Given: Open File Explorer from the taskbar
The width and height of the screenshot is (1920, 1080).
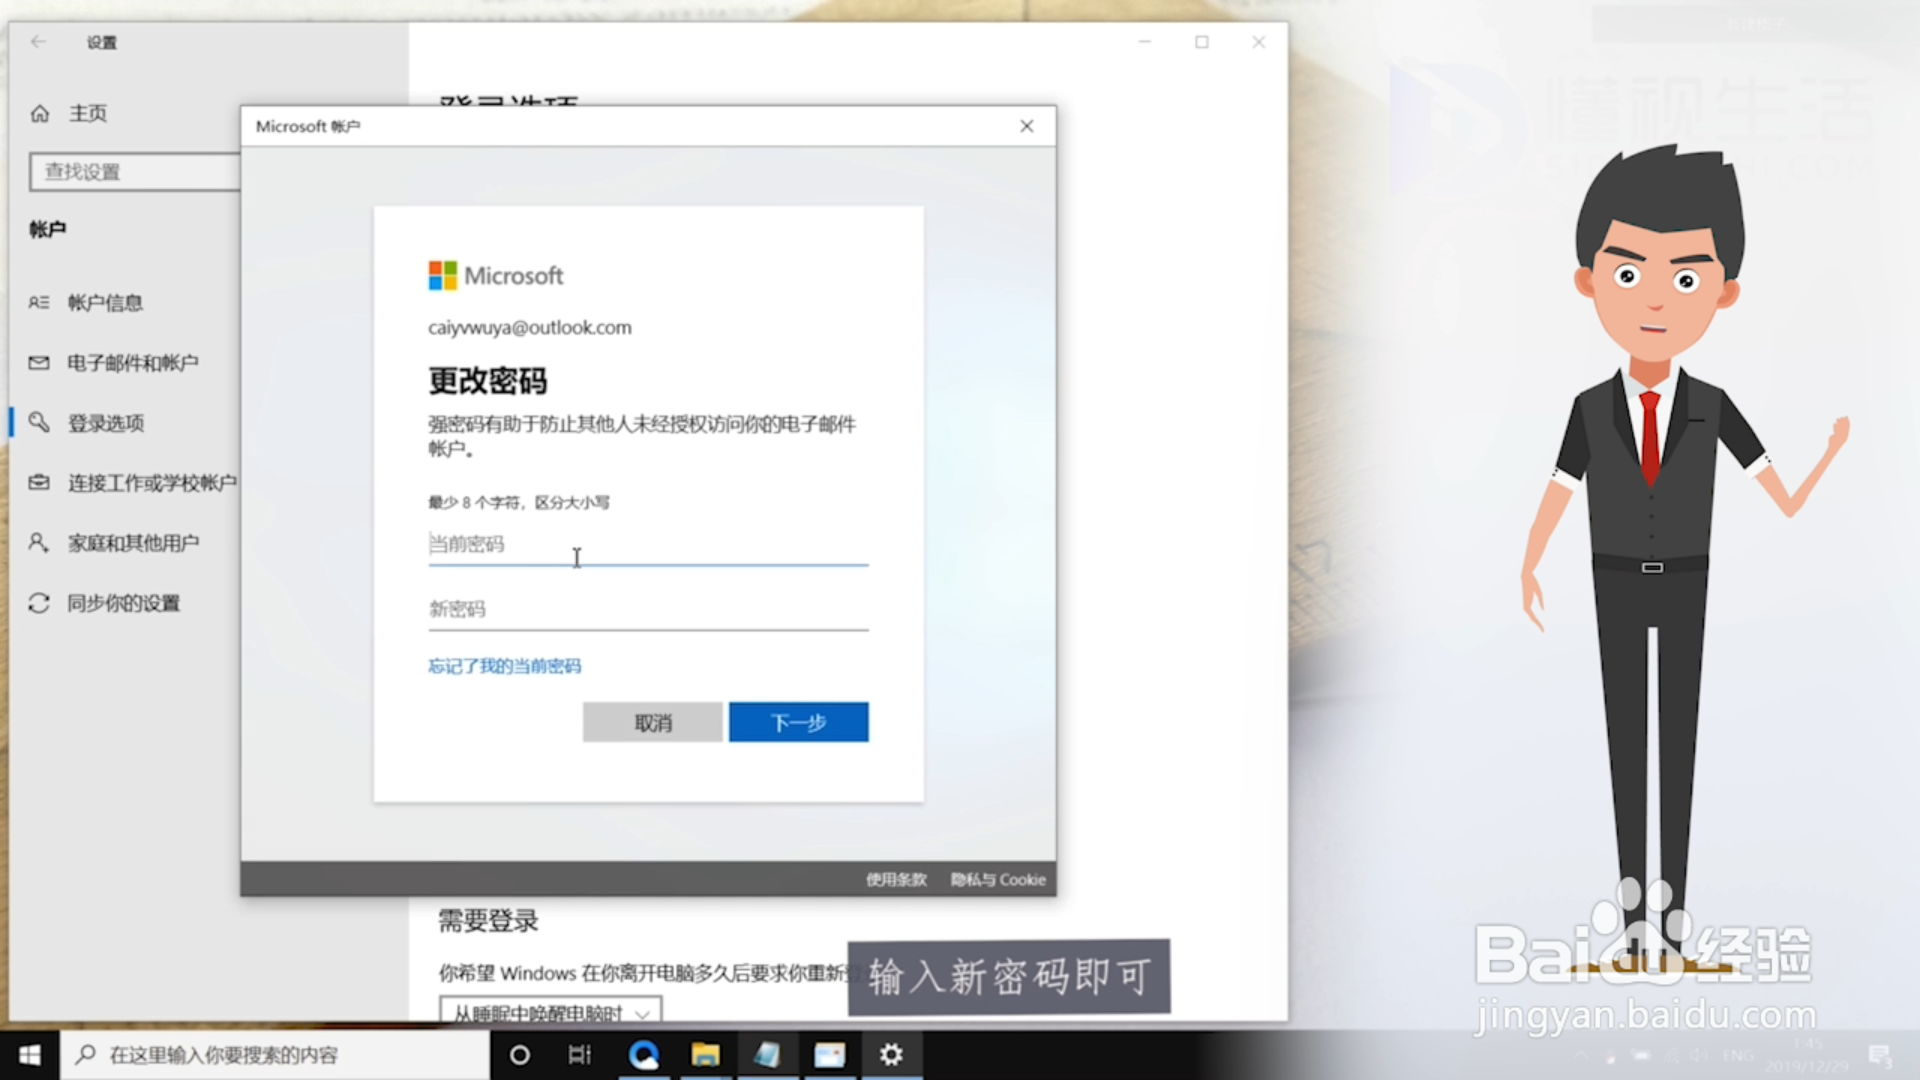Looking at the screenshot, I should point(707,1054).
